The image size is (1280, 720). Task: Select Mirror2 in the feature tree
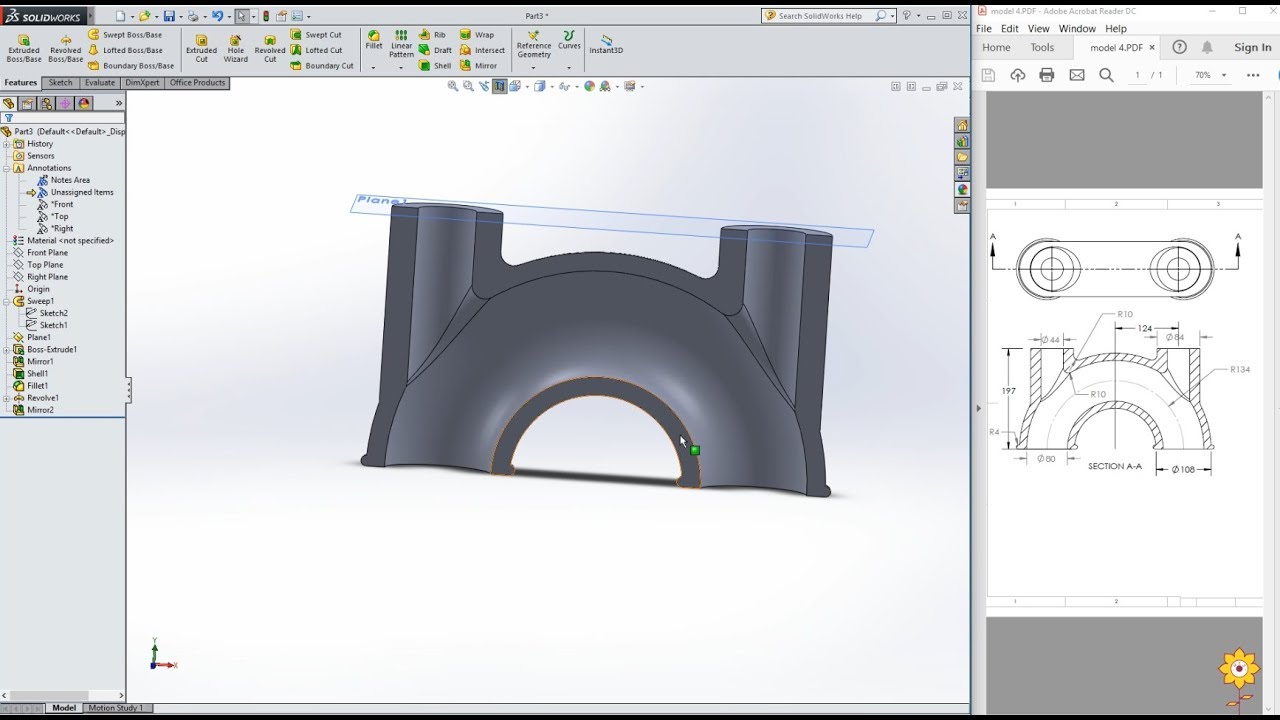[x=34, y=410]
